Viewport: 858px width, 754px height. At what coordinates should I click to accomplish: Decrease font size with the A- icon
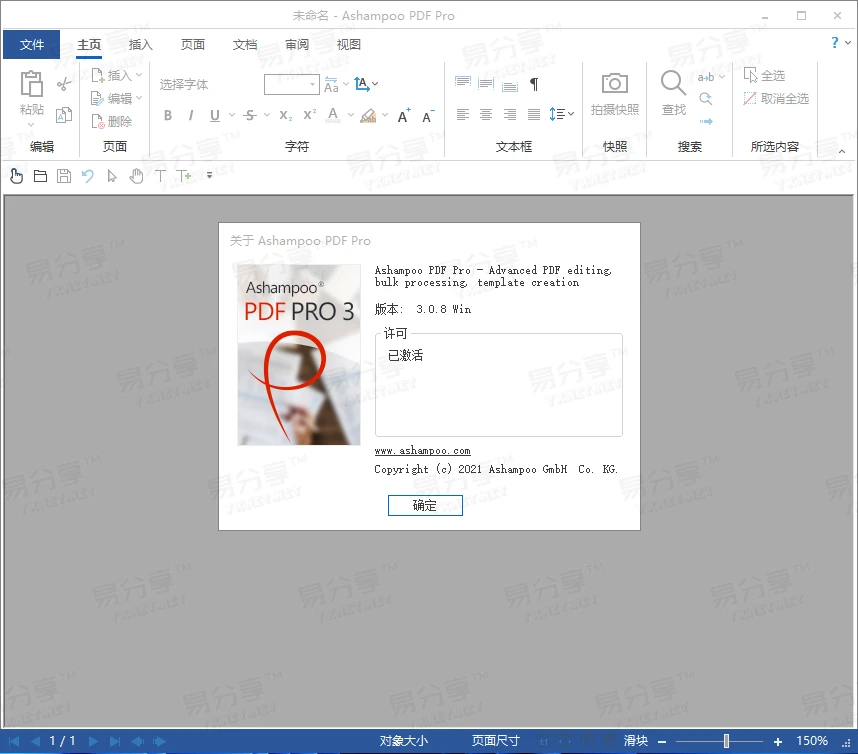428,115
